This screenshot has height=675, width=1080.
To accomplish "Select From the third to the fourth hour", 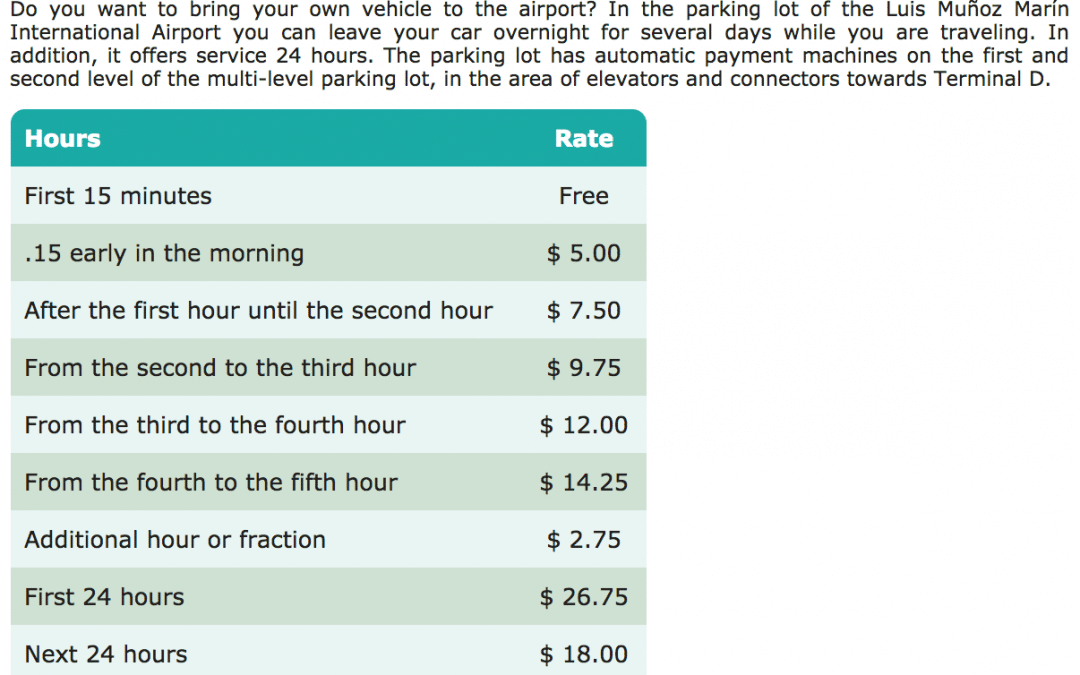I will point(329,424).
